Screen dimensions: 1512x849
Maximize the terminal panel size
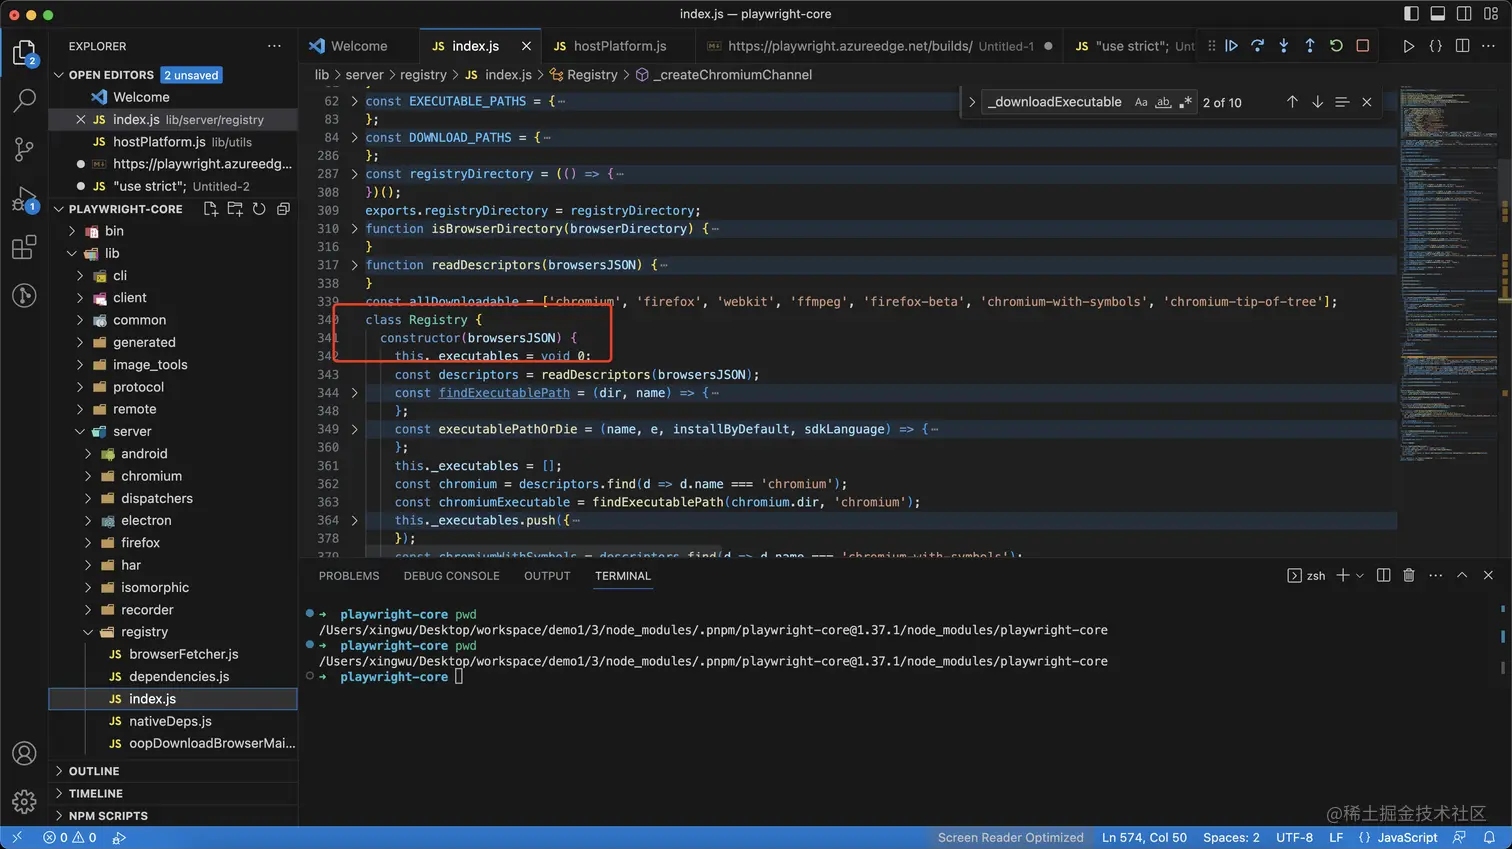tap(1462, 575)
